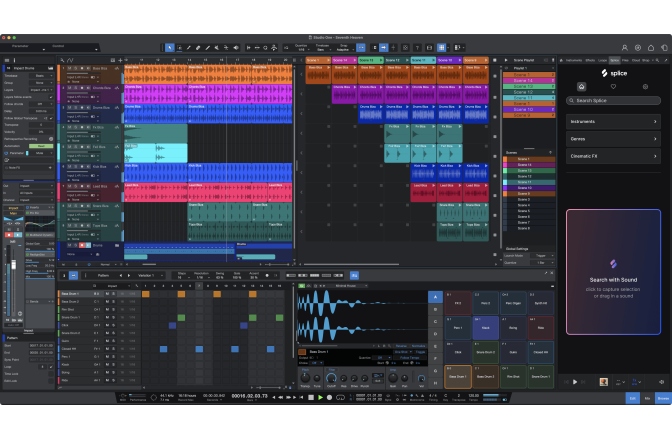The image size is (672, 440).
Task: Toggle Layers follow events checkbox
Action: 51,97
